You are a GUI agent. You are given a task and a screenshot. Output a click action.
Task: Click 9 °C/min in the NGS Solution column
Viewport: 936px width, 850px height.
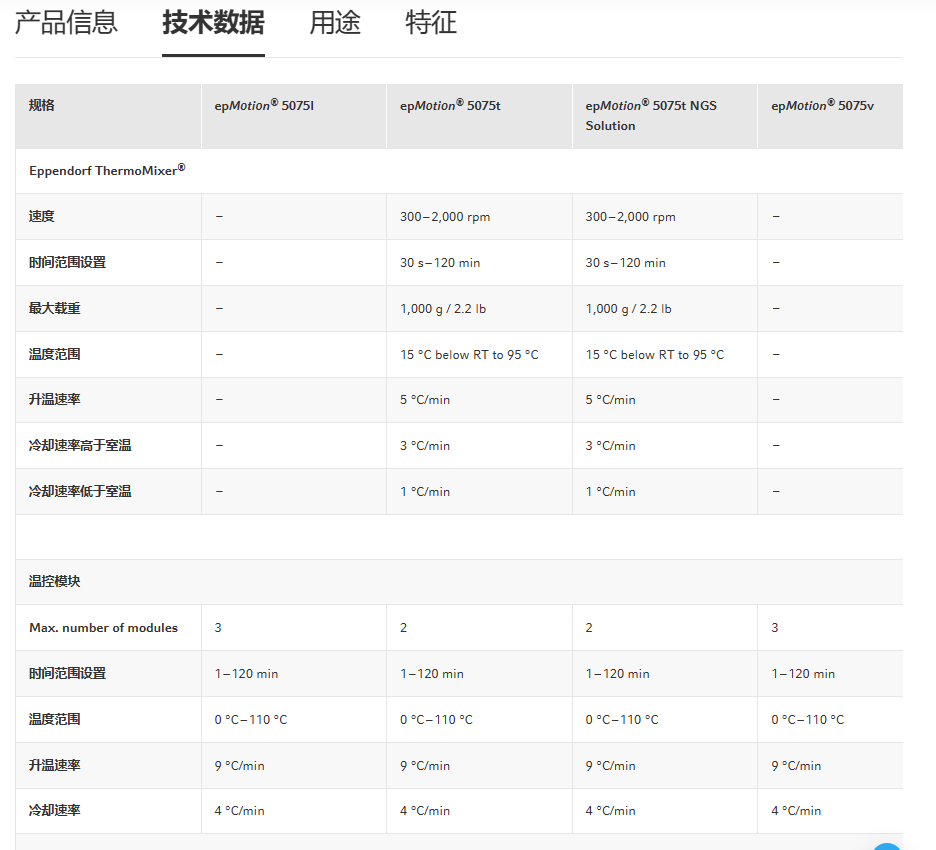[x=611, y=765]
